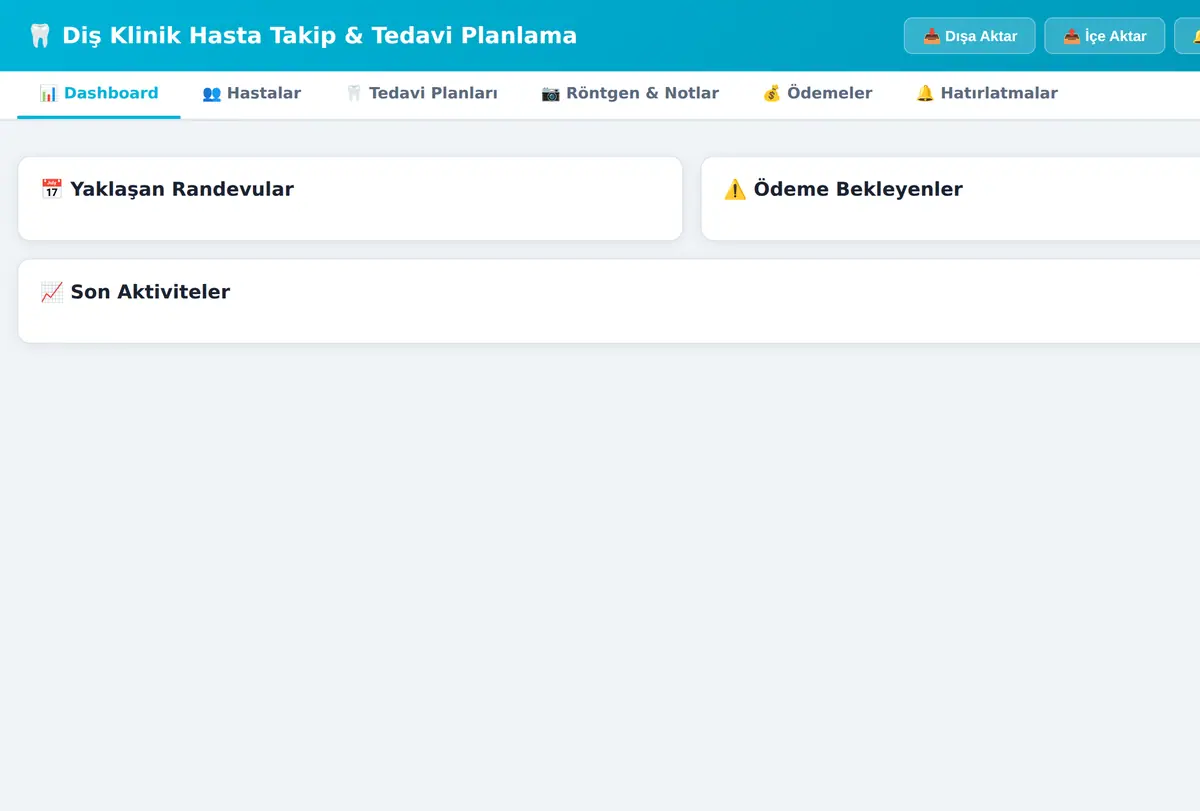View the Hatırlatmalar tab
This screenshot has width=1200, height=811.
pos(986,93)
